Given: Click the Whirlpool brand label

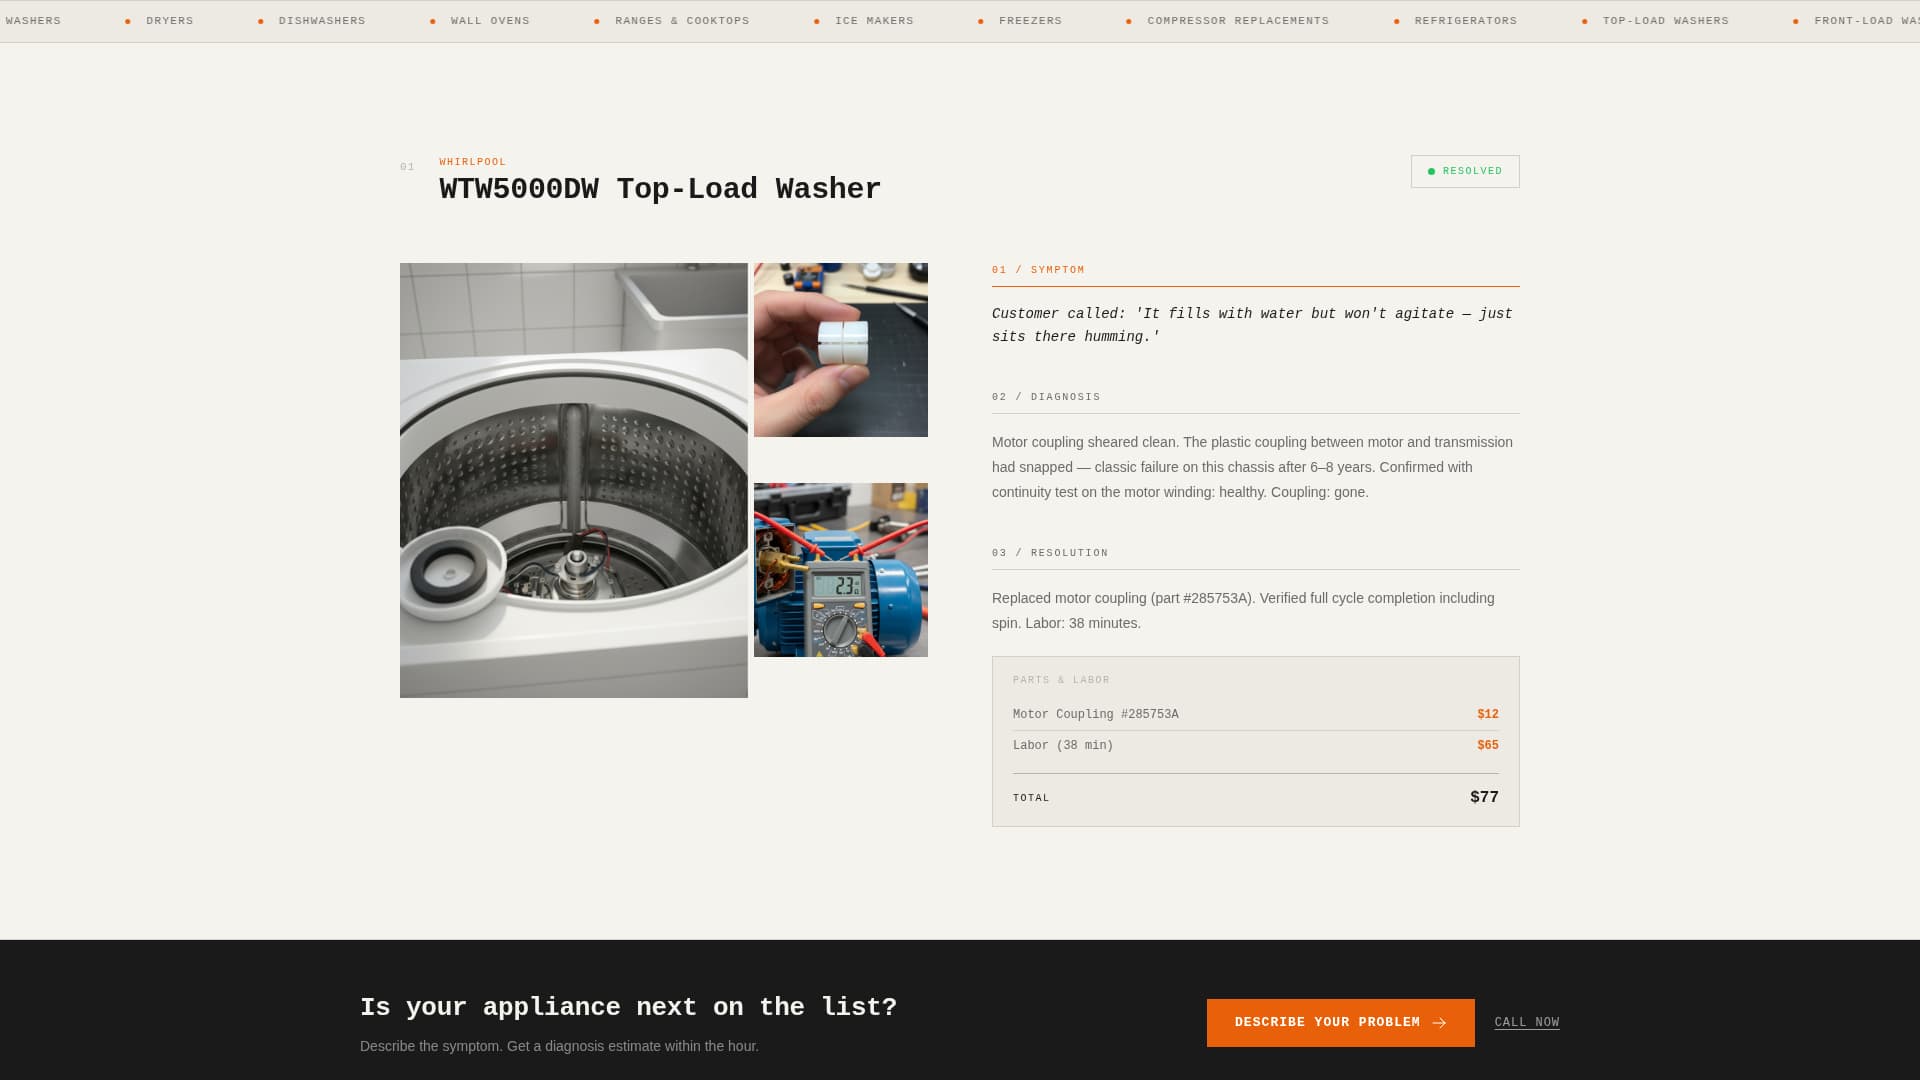Looking at the screenshot, I should click(x=473, y=162).
